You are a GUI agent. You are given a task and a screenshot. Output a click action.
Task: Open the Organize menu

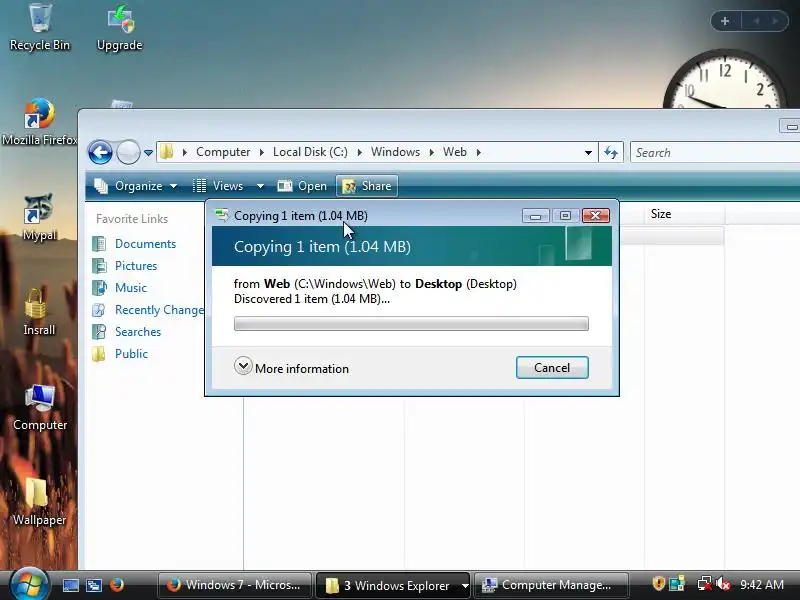[x=136, y=186]
